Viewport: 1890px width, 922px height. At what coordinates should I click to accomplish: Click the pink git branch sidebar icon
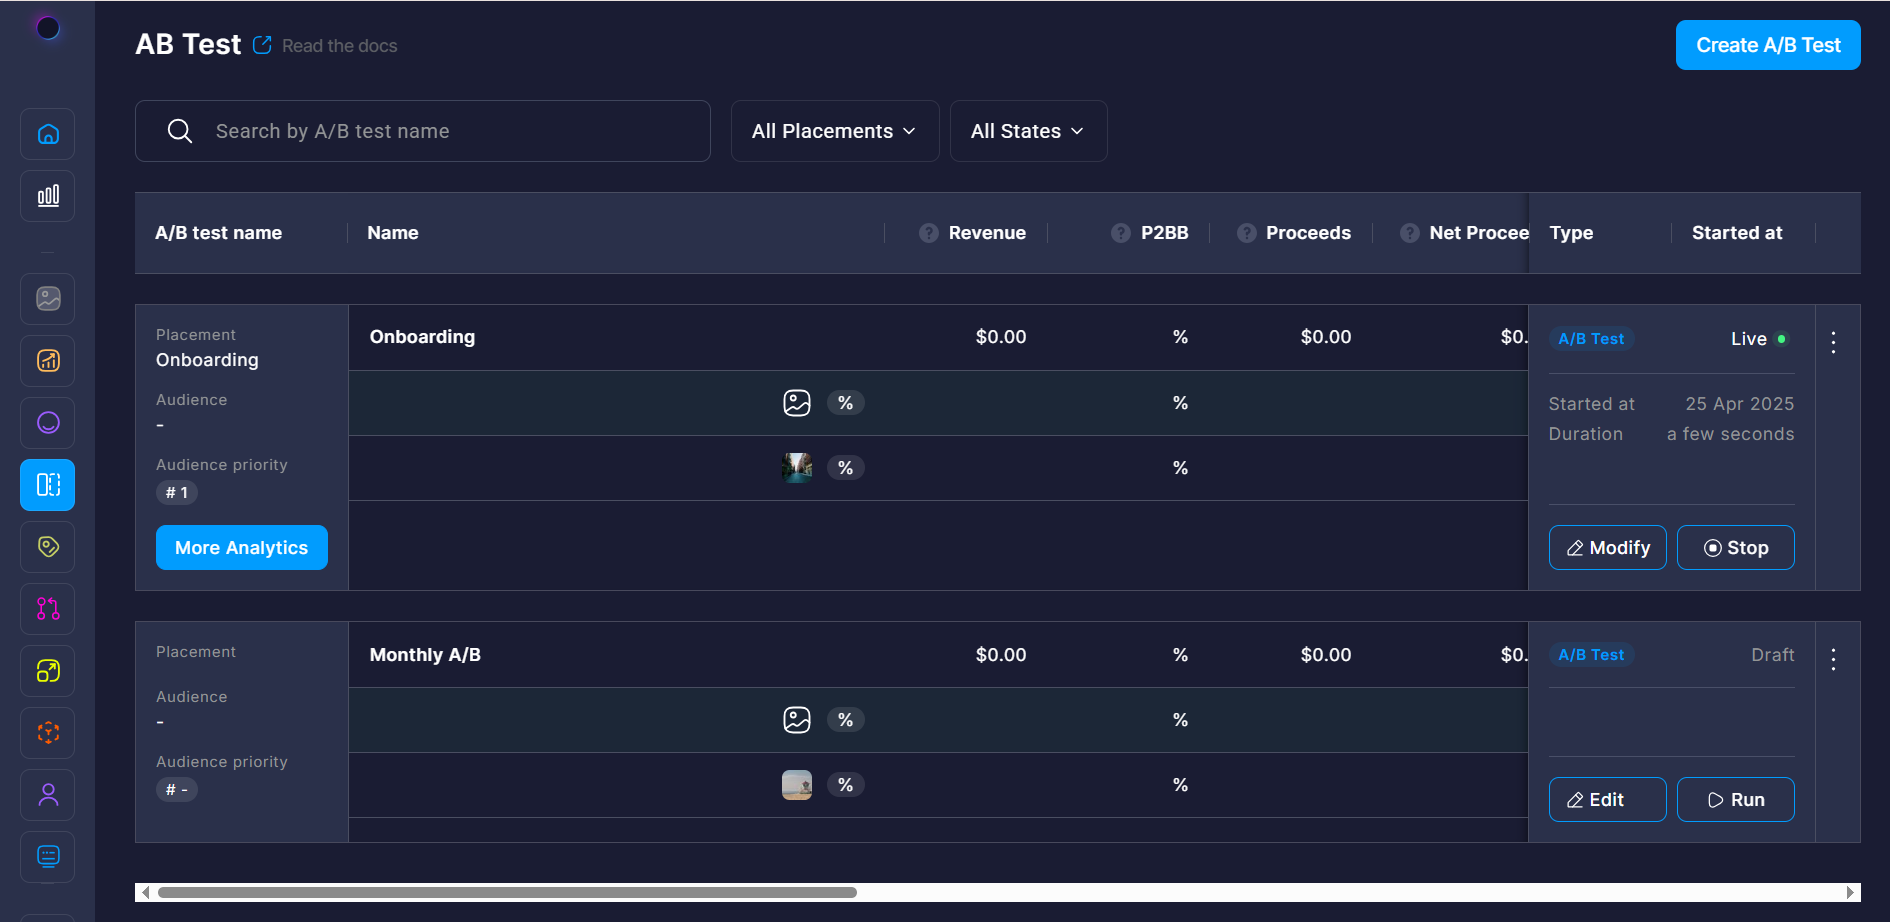(48, 609)
